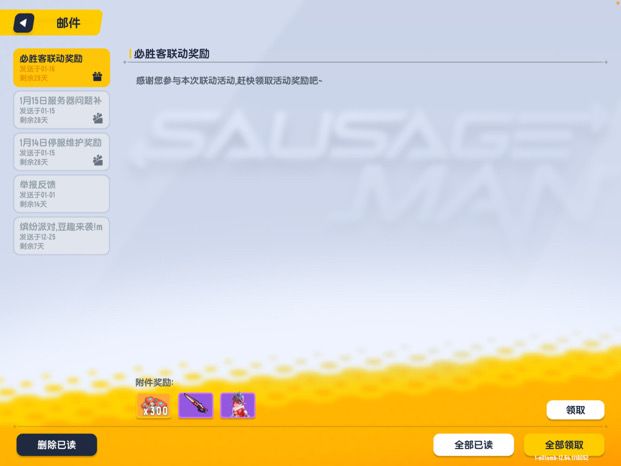Click gift icon on 1月15日 mail
The width and height of the screenshot is (621, 466).
[x=98, y=118]
